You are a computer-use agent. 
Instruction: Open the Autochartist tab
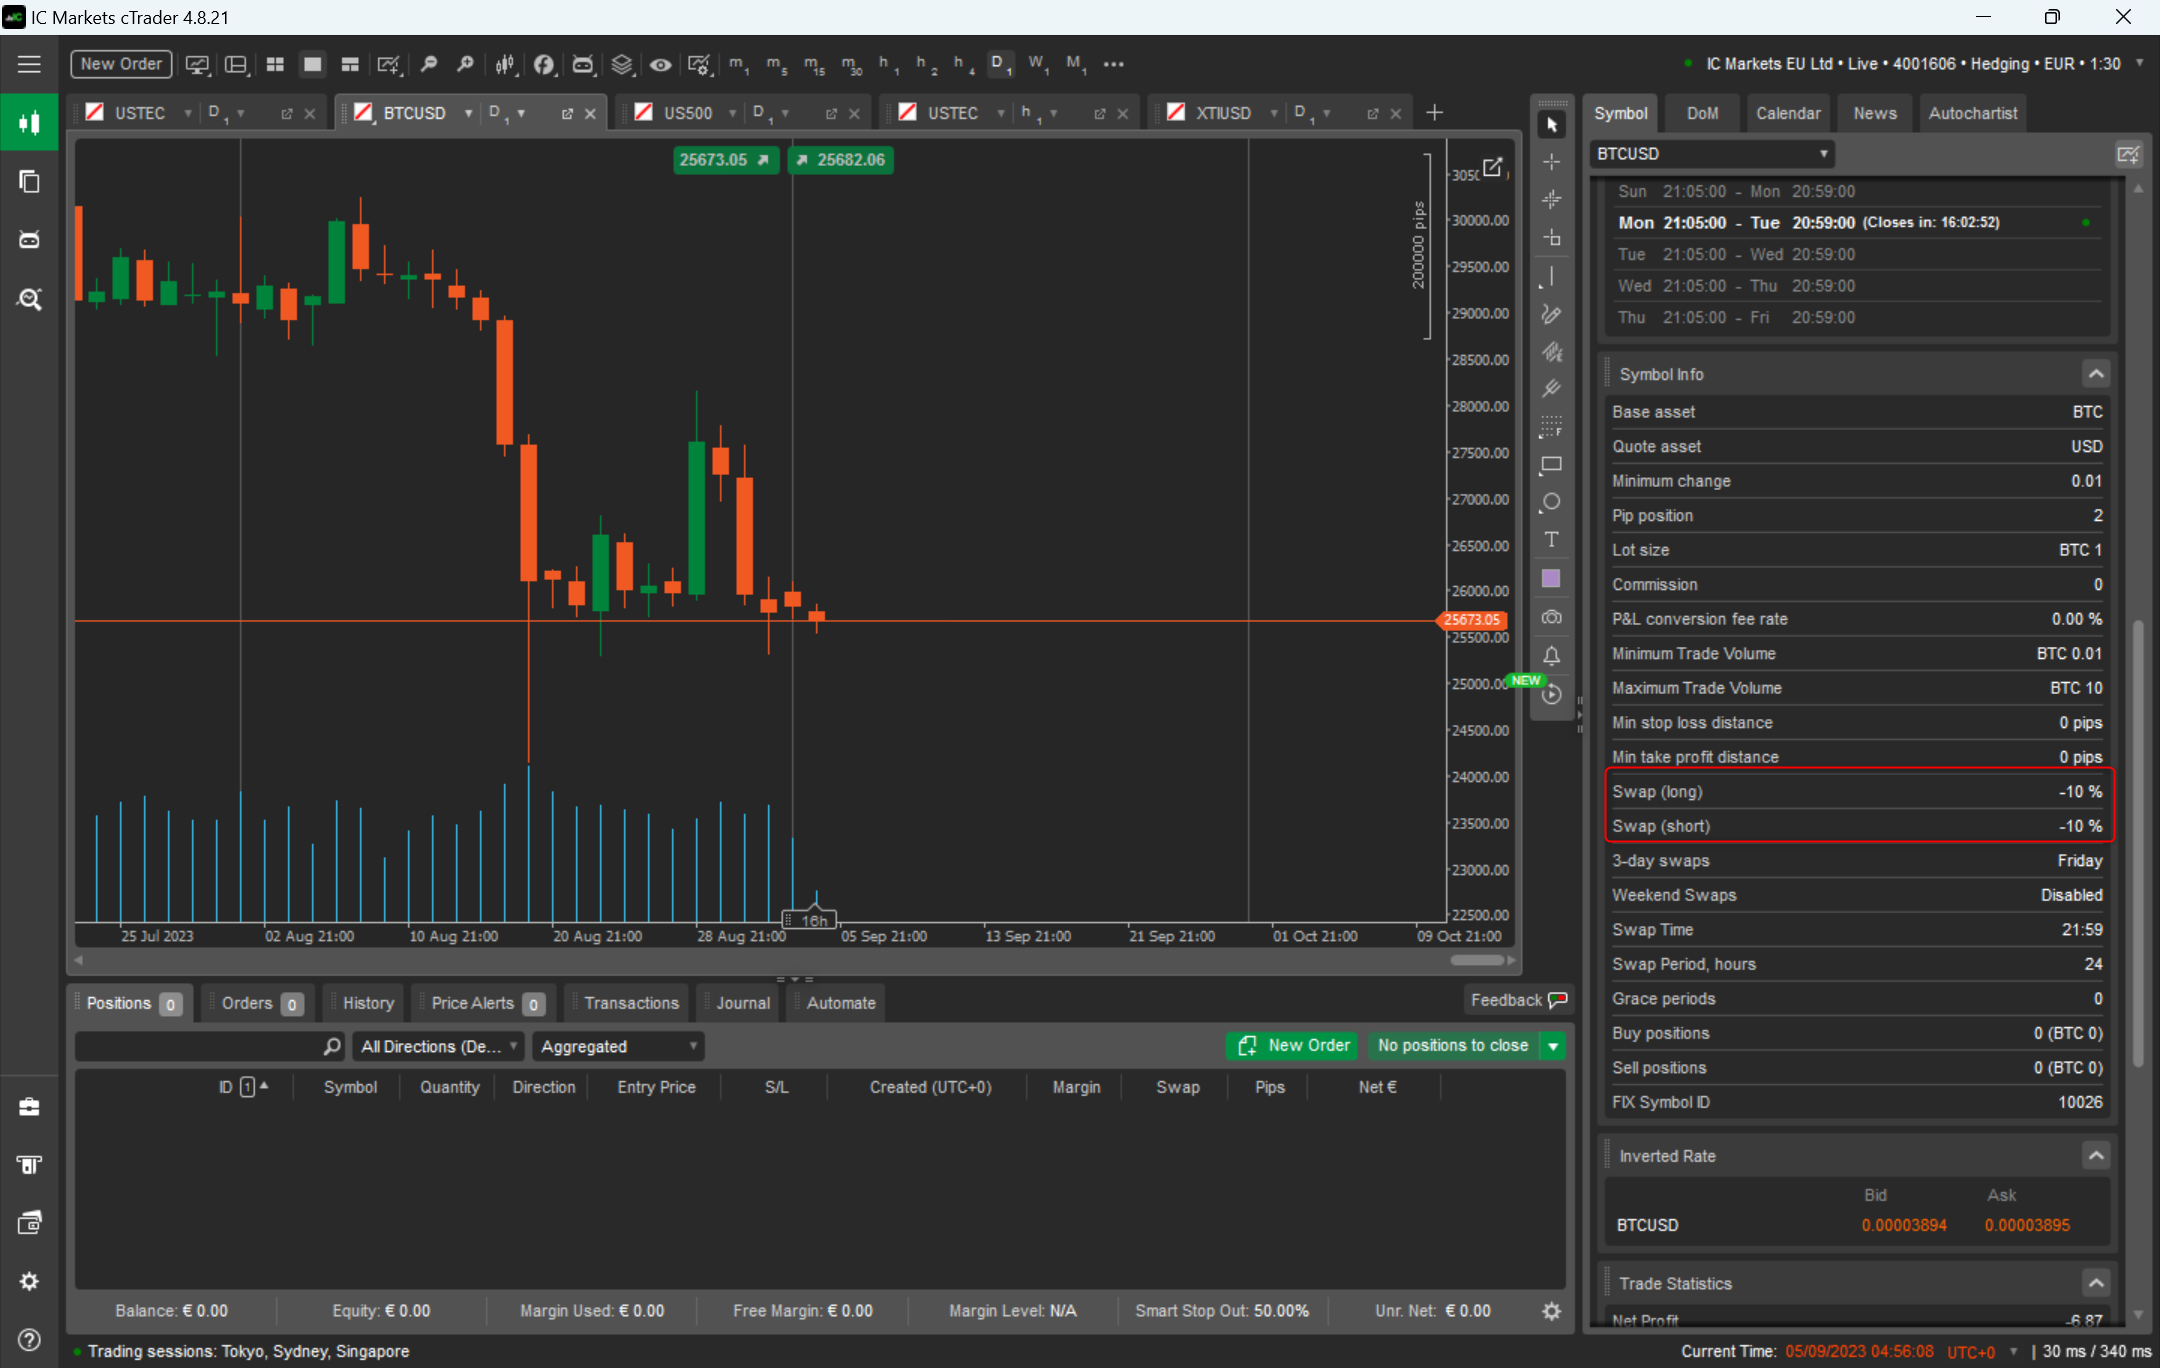pos(1972,113)
